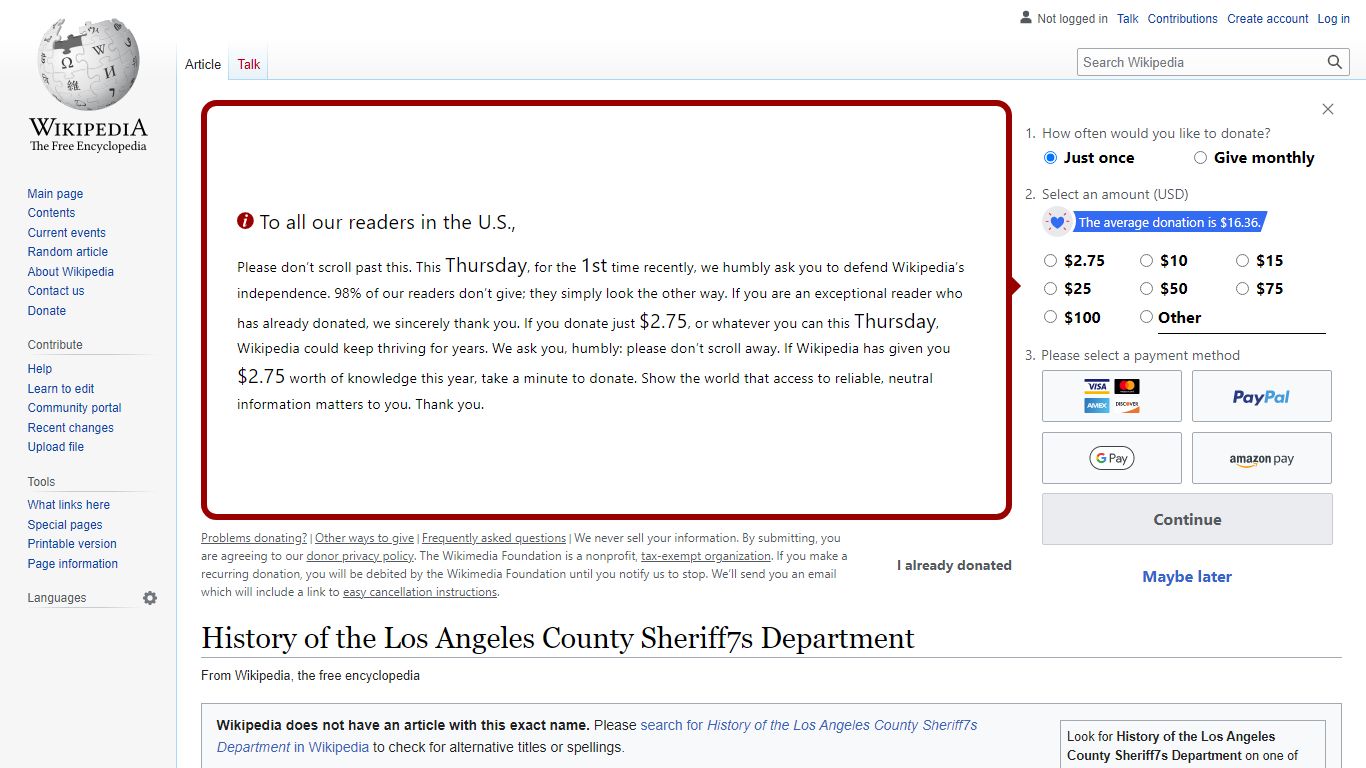Image resolution: width=1366 pixels, height=768 pixels.
Task: Open Contact us sidebar link
Action: point(56,291)
